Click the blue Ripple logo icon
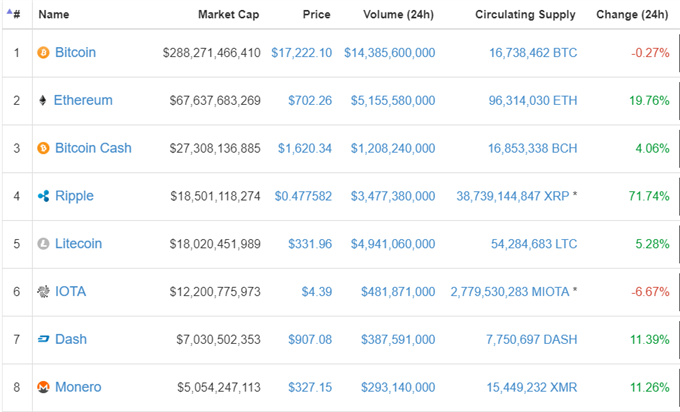 pos(43,196)
